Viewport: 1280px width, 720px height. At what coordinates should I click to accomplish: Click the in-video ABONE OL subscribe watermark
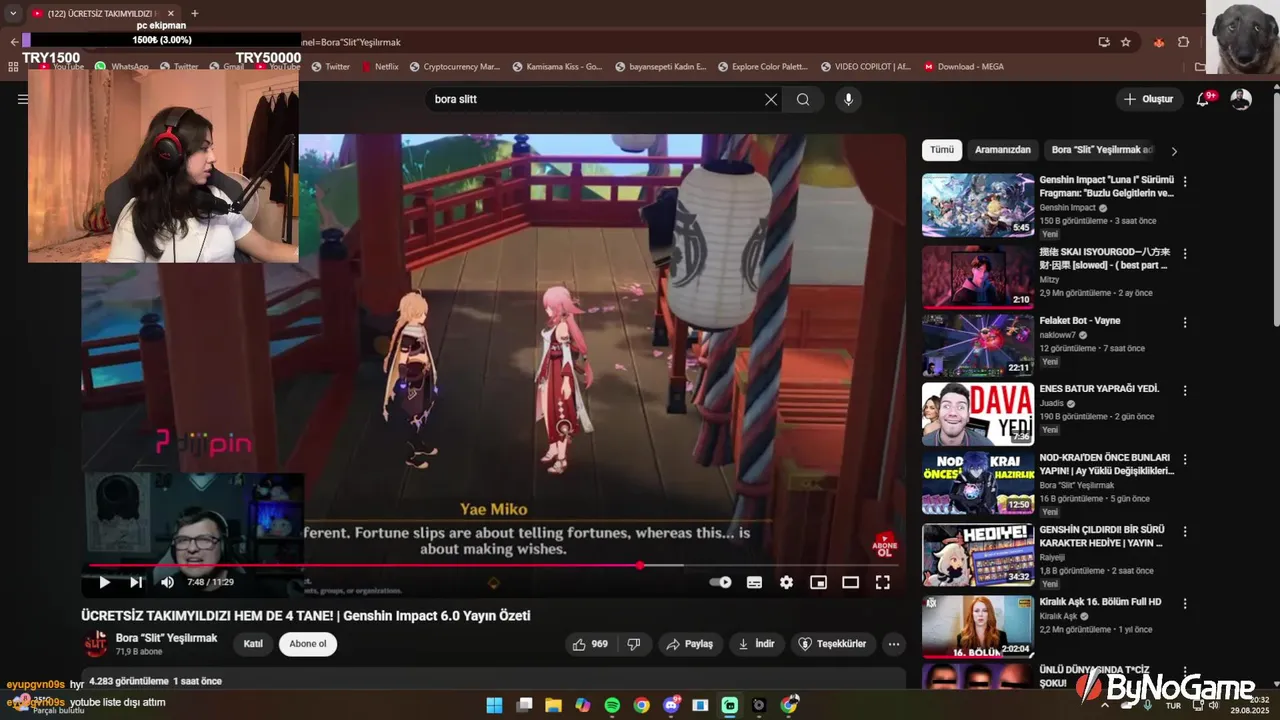coord(884,545)
